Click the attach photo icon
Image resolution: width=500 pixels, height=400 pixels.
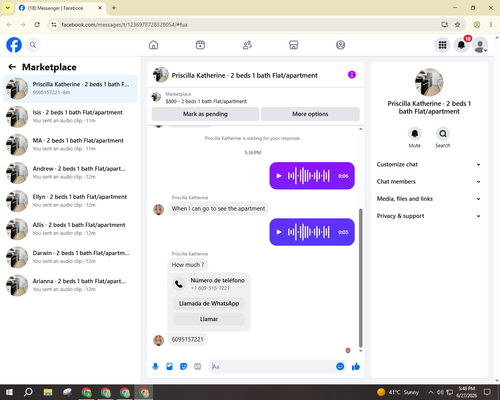click(x=169, y=367)
